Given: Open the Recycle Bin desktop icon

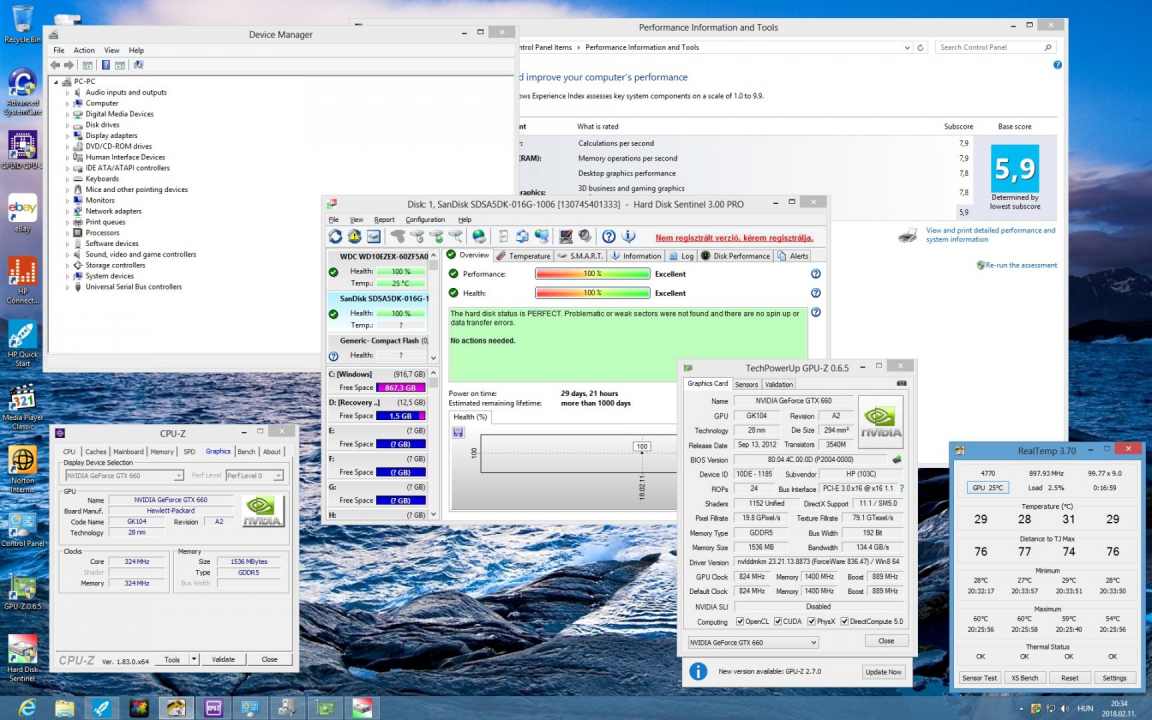Looking at the screenshot, I should 22,24.
